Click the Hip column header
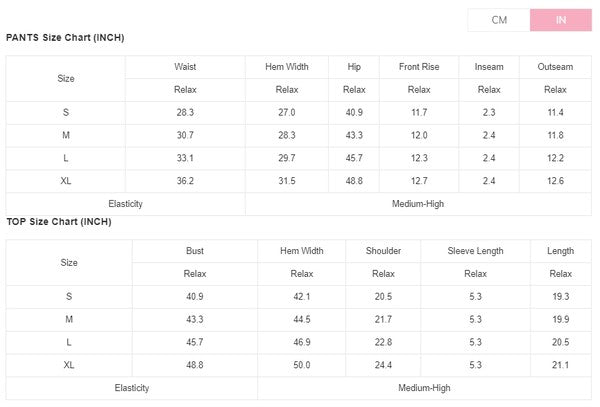600x407 pixels. [354, 67]
